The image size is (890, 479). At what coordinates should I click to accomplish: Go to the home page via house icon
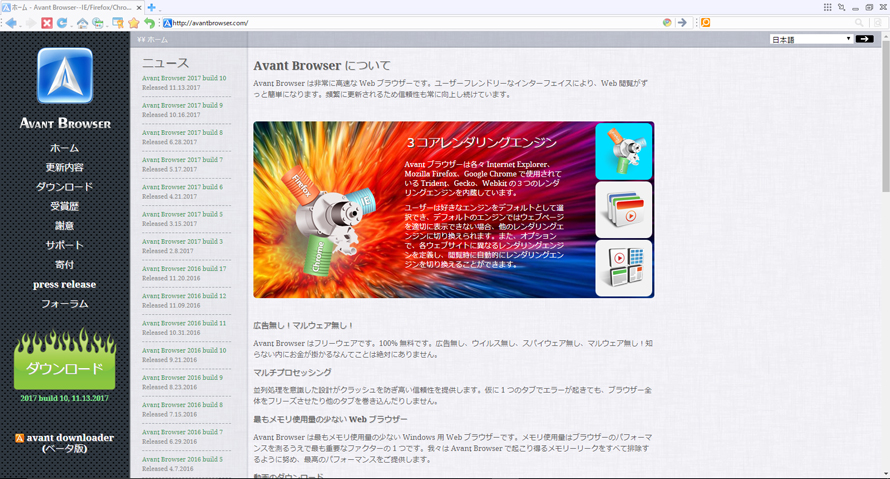pyautogui.click(x=82, y=23)
